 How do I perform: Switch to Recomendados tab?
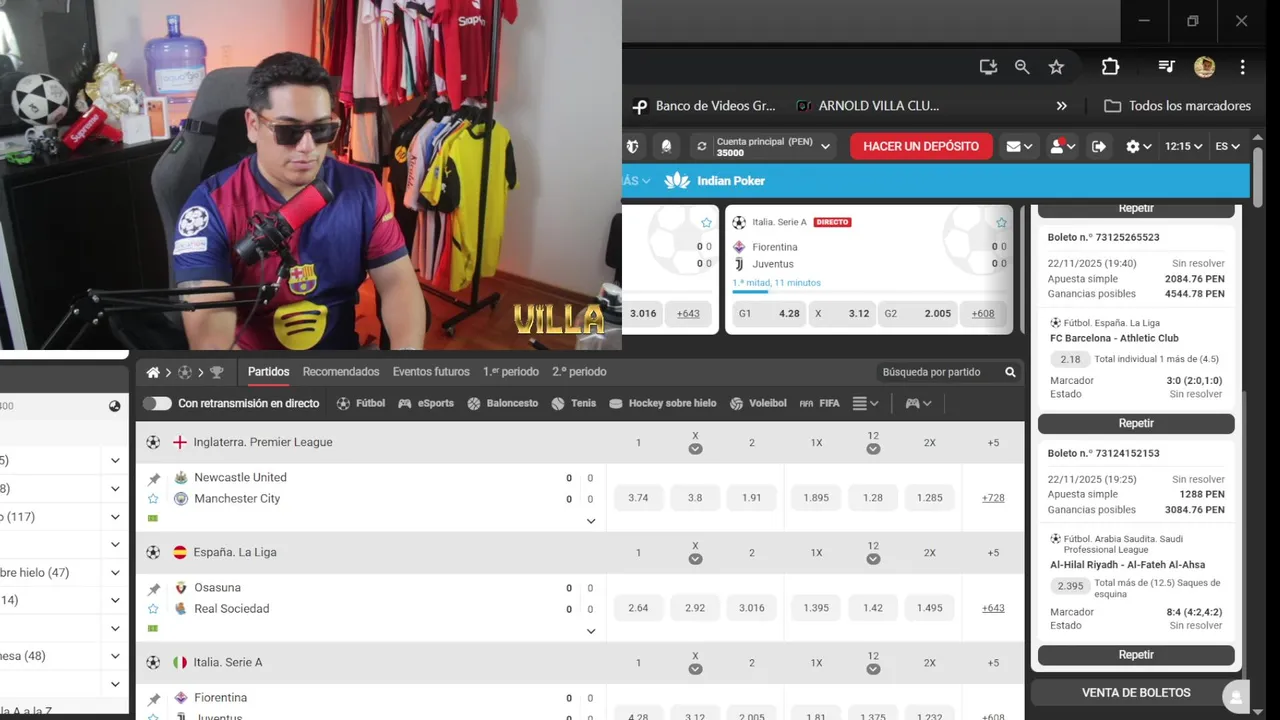pyautogui.click(x=341, y=372)
